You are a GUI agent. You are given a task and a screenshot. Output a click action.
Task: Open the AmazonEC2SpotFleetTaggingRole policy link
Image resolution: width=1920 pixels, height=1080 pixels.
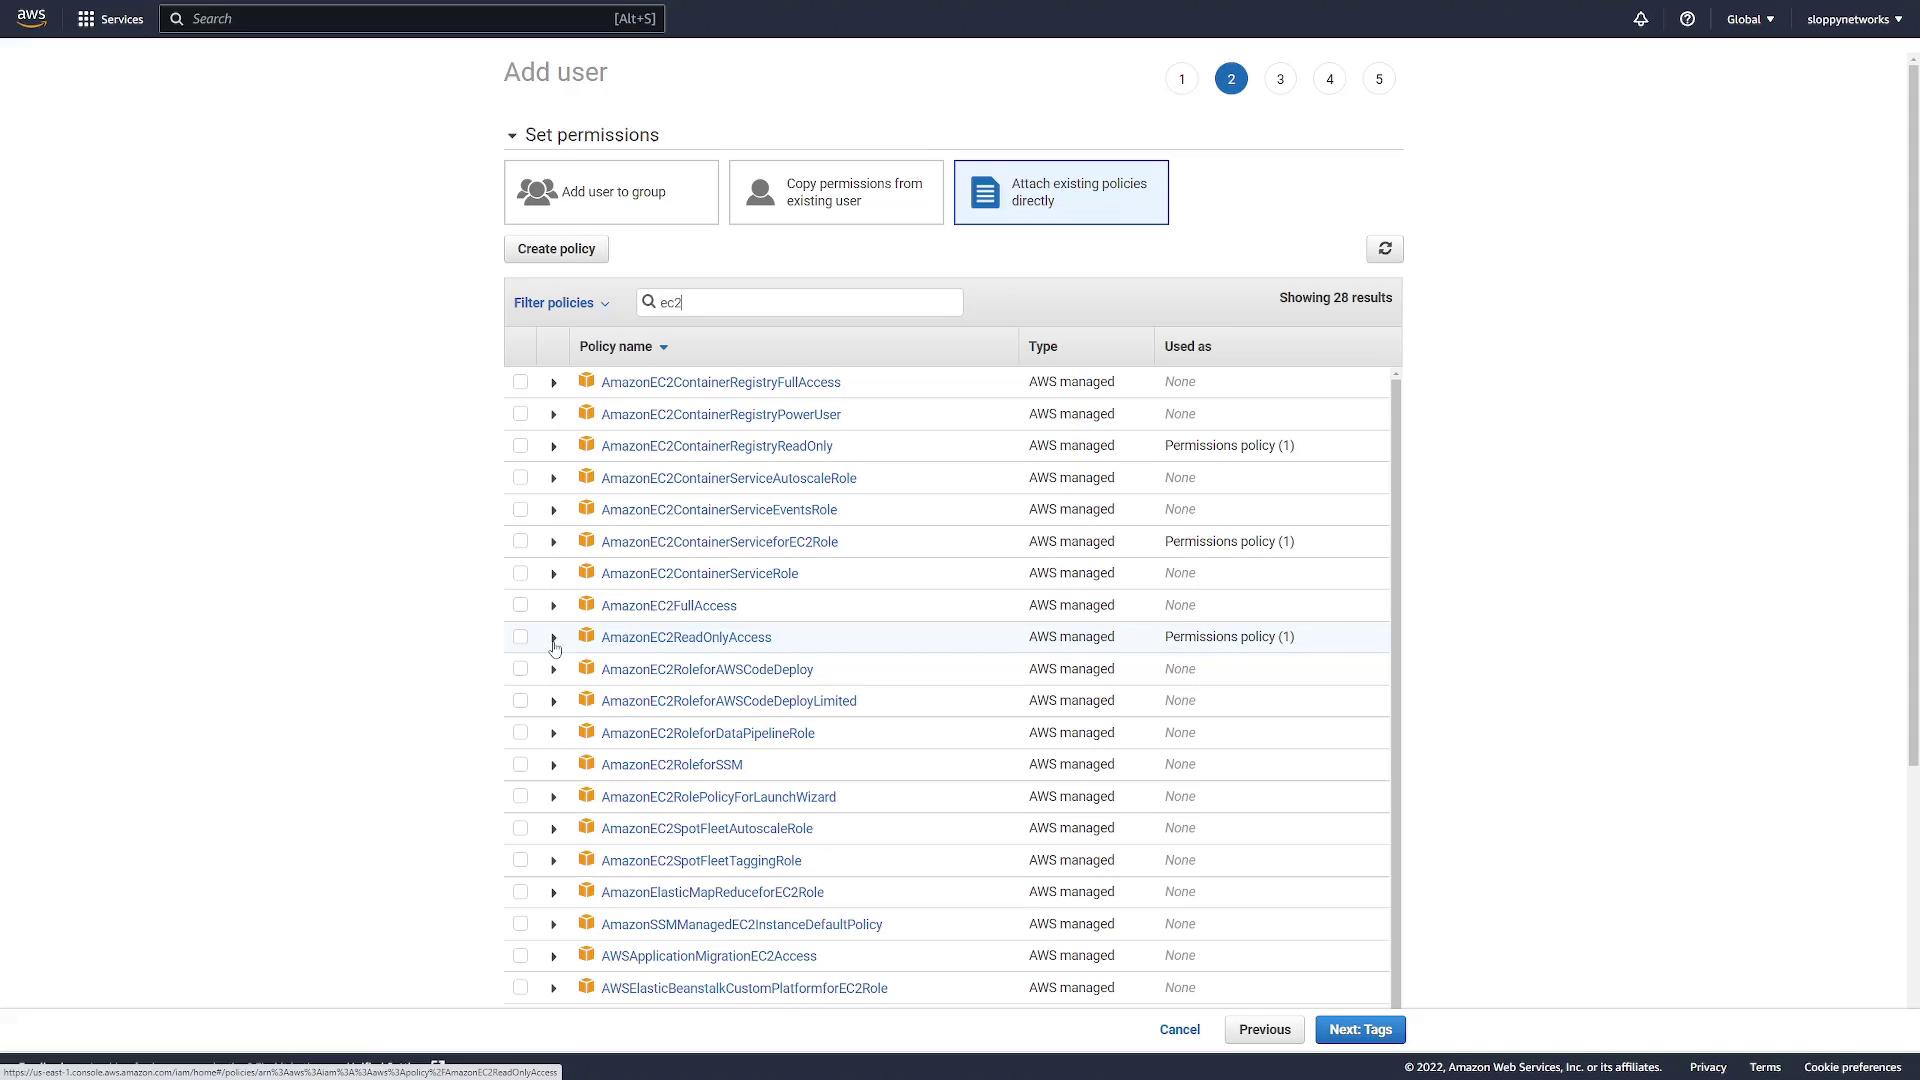(x=701, y=861)
